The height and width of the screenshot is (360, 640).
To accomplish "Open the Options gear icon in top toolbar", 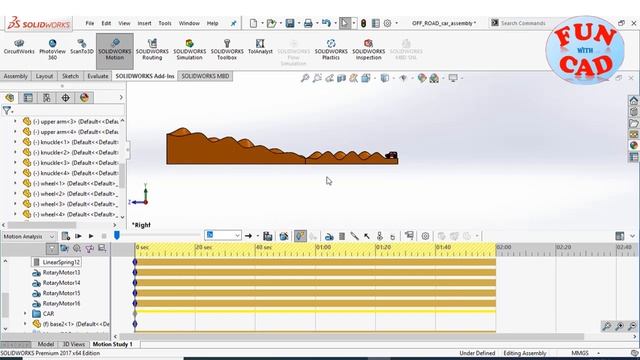I will pos(387,23).
